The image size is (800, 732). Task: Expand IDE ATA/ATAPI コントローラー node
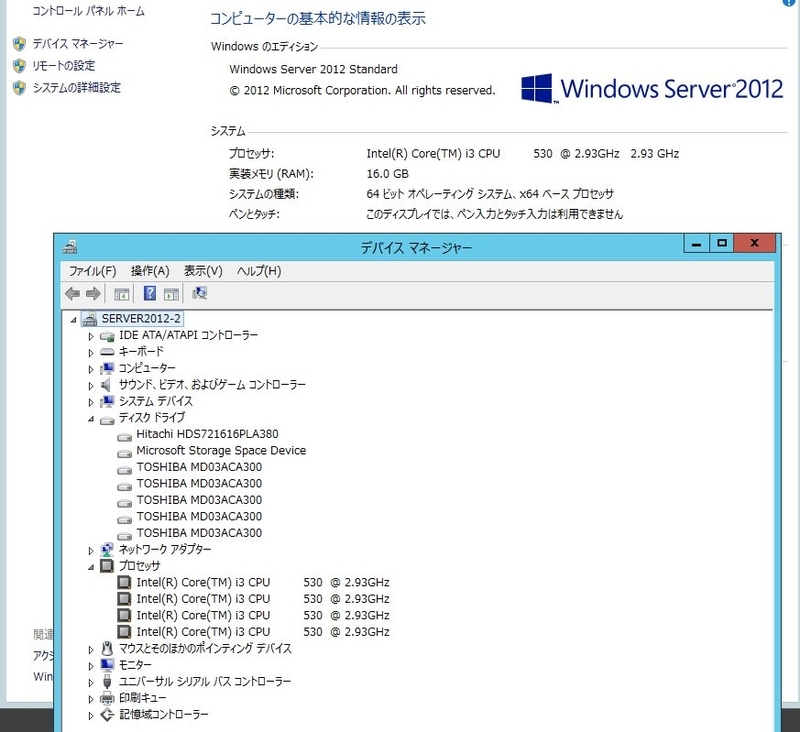tap(91, 336)
